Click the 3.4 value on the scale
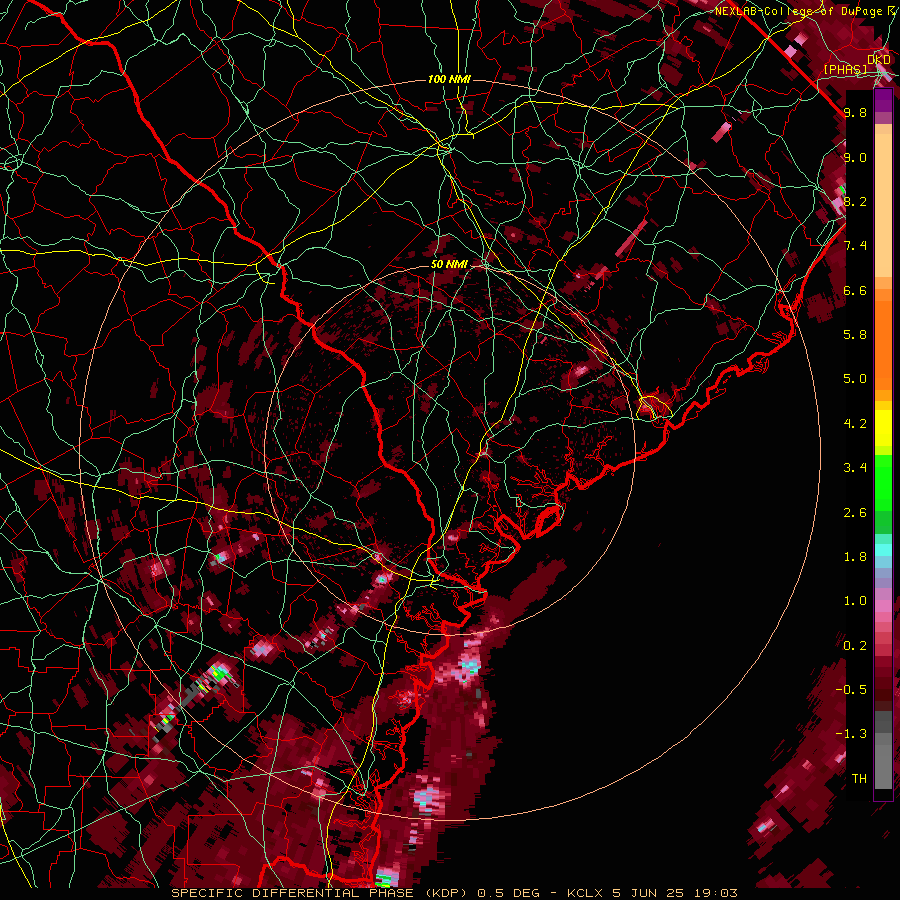Viewport: 900px width, 900px height. [x=855, y=468]
